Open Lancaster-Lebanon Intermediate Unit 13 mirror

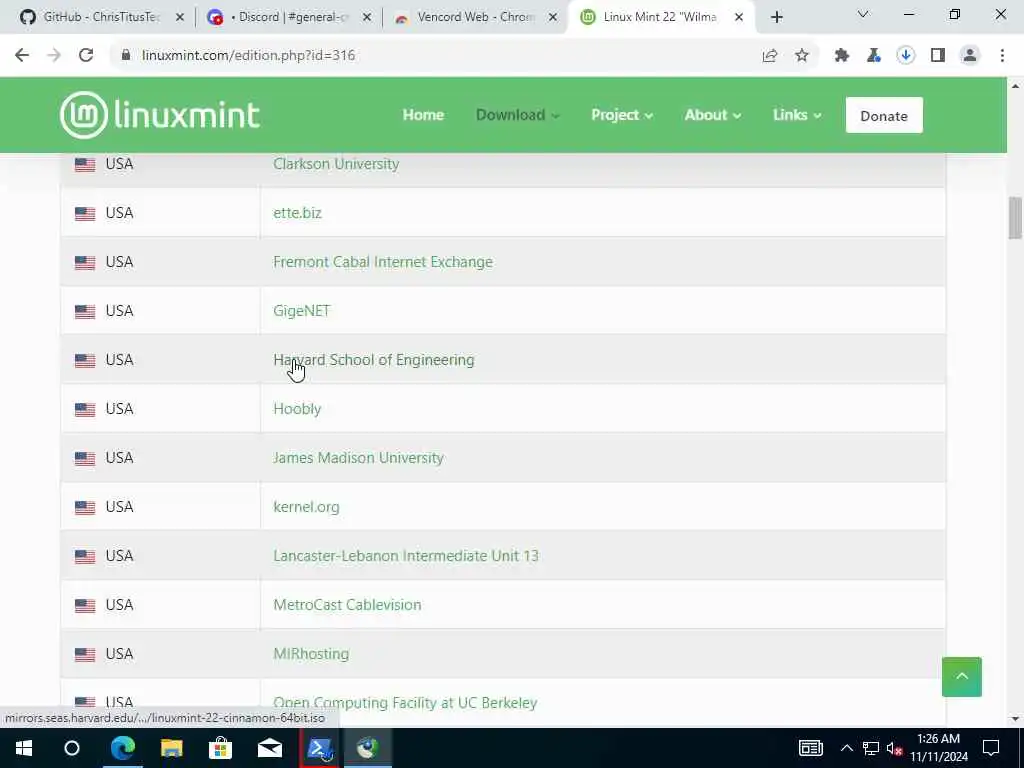coord(406,556)
